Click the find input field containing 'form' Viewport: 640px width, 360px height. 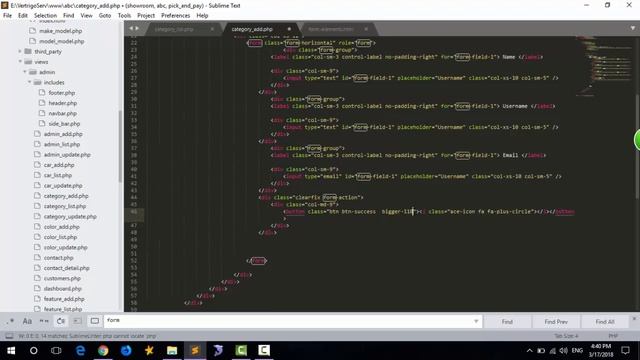tap(288, 321)
